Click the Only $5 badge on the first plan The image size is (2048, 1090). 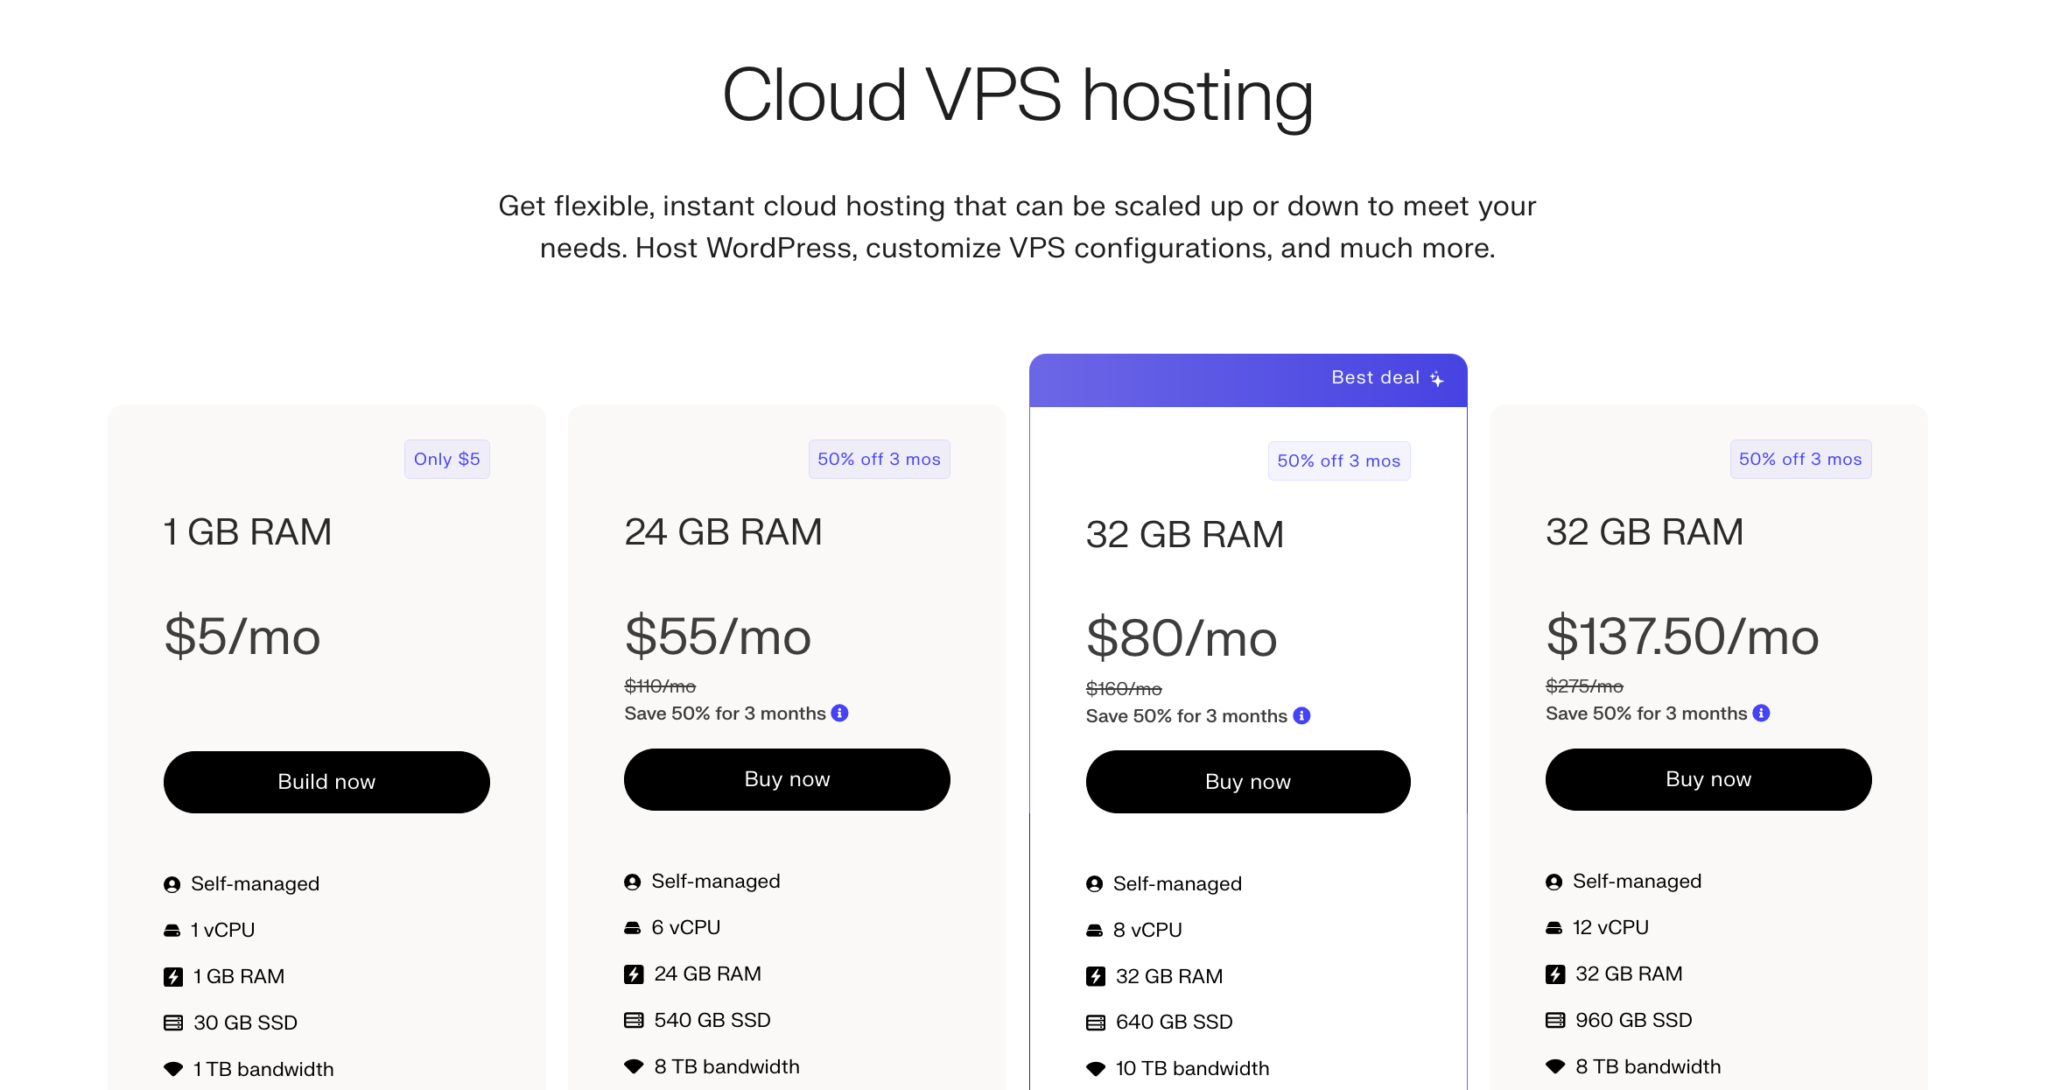[x=446, y=459]
